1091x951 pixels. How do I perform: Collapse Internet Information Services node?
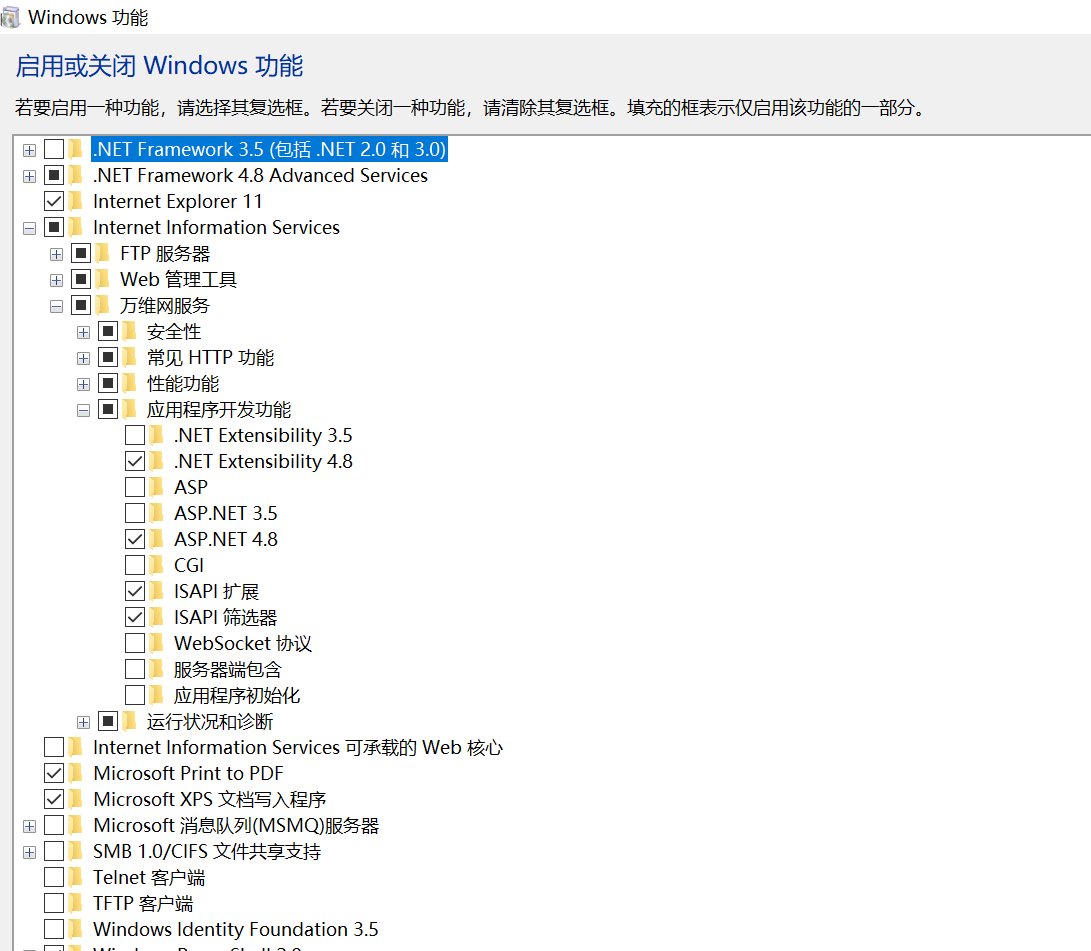pos(29,228)
